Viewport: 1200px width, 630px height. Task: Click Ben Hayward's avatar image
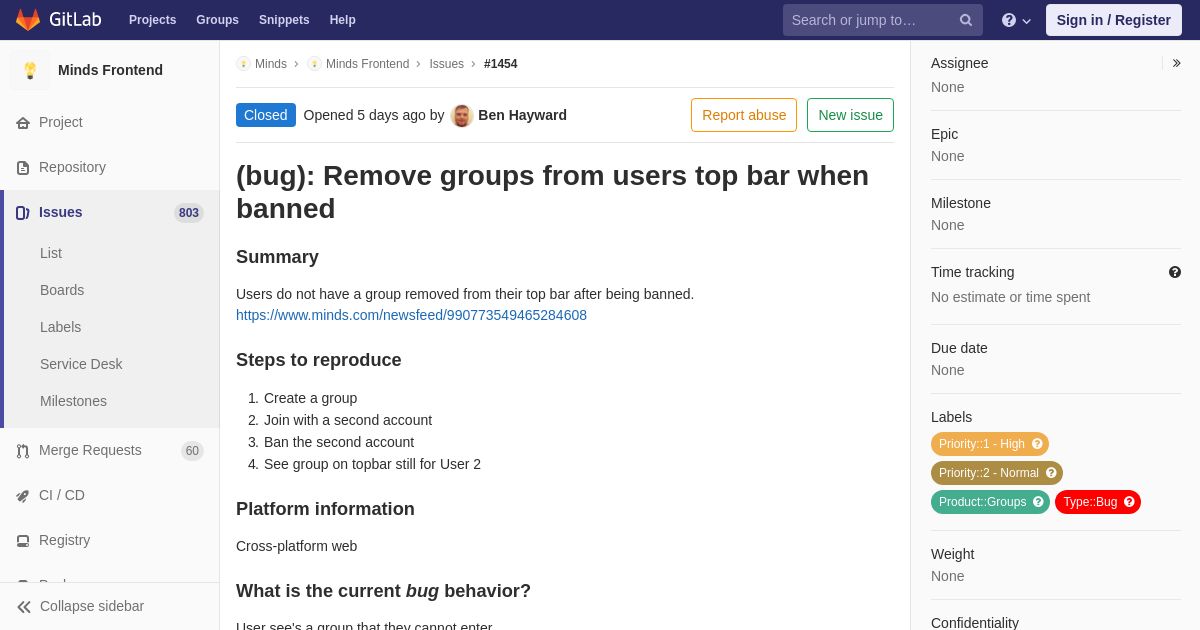(462, 116)
